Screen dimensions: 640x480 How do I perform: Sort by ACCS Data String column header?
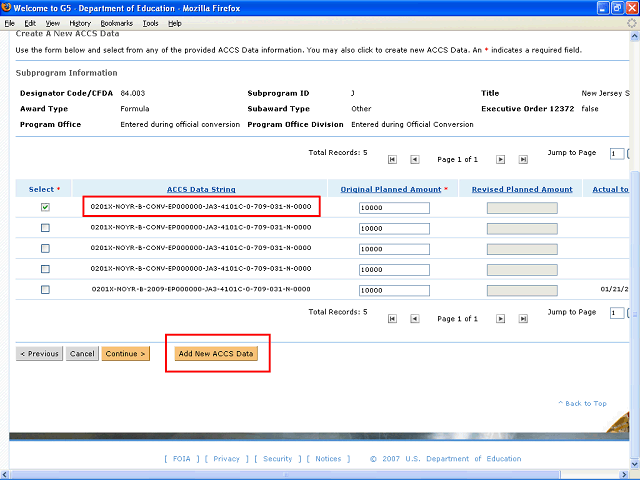point(200,189)
